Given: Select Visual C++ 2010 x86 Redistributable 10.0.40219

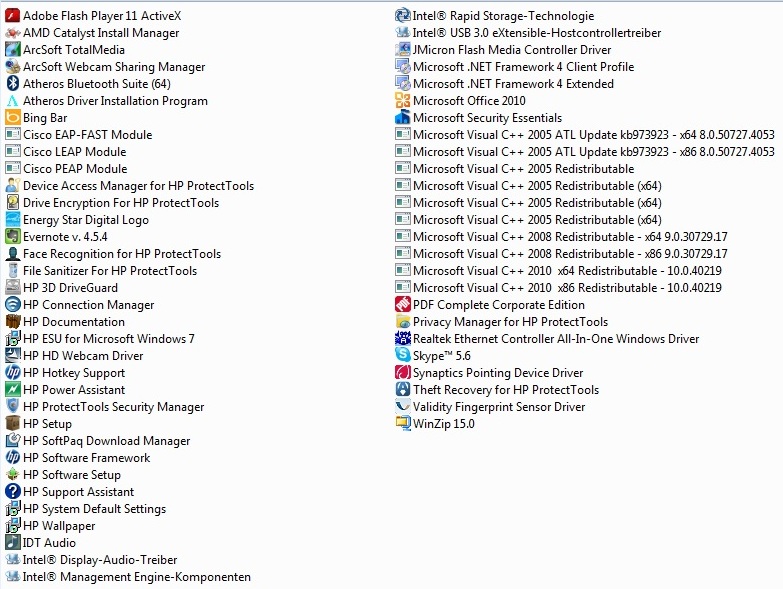Looking at the screenshot, I should [x=558, y=288].
